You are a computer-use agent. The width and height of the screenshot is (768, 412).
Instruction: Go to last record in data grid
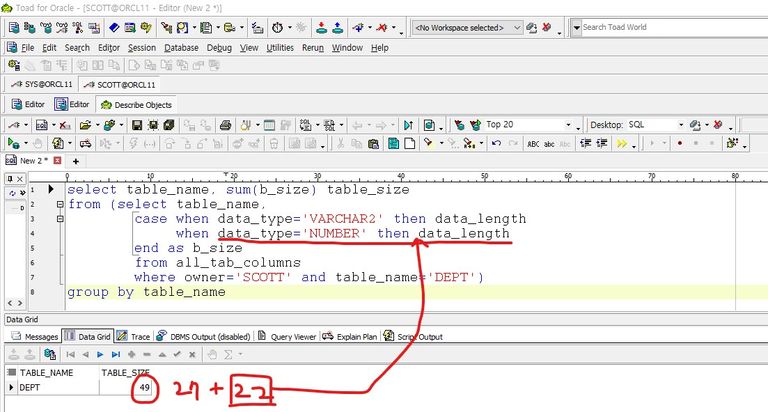tap(116, 354)
